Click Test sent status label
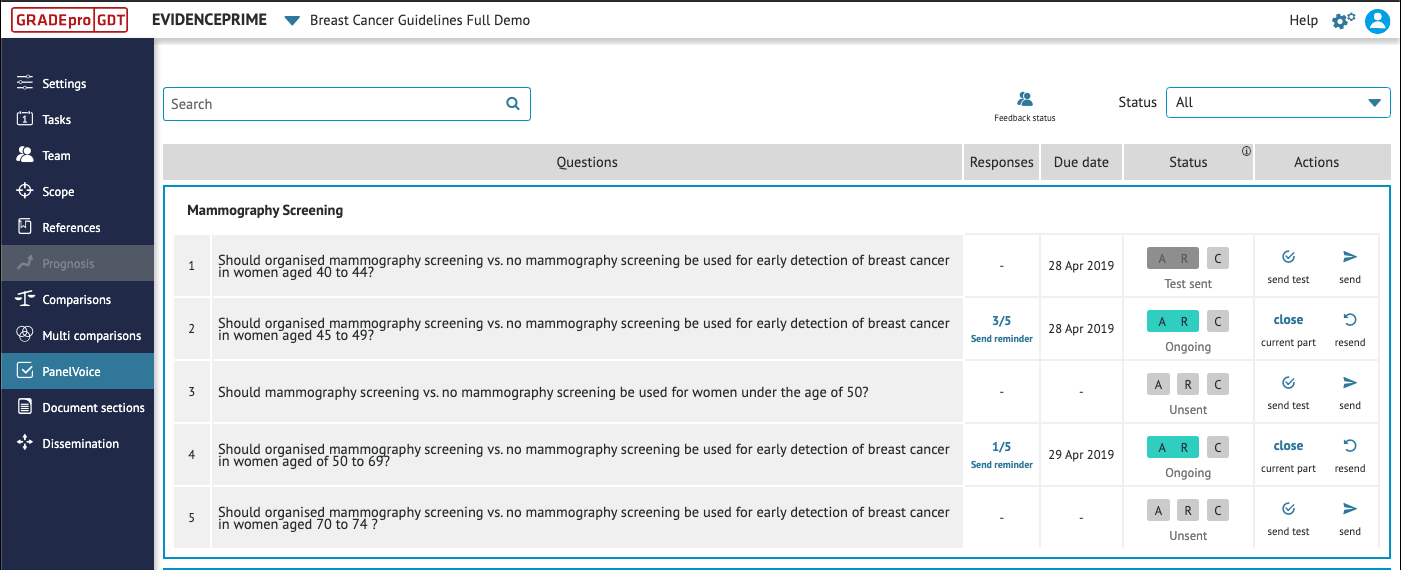The height and width of the screenshot is (570, 1401). click(1188, 284)
